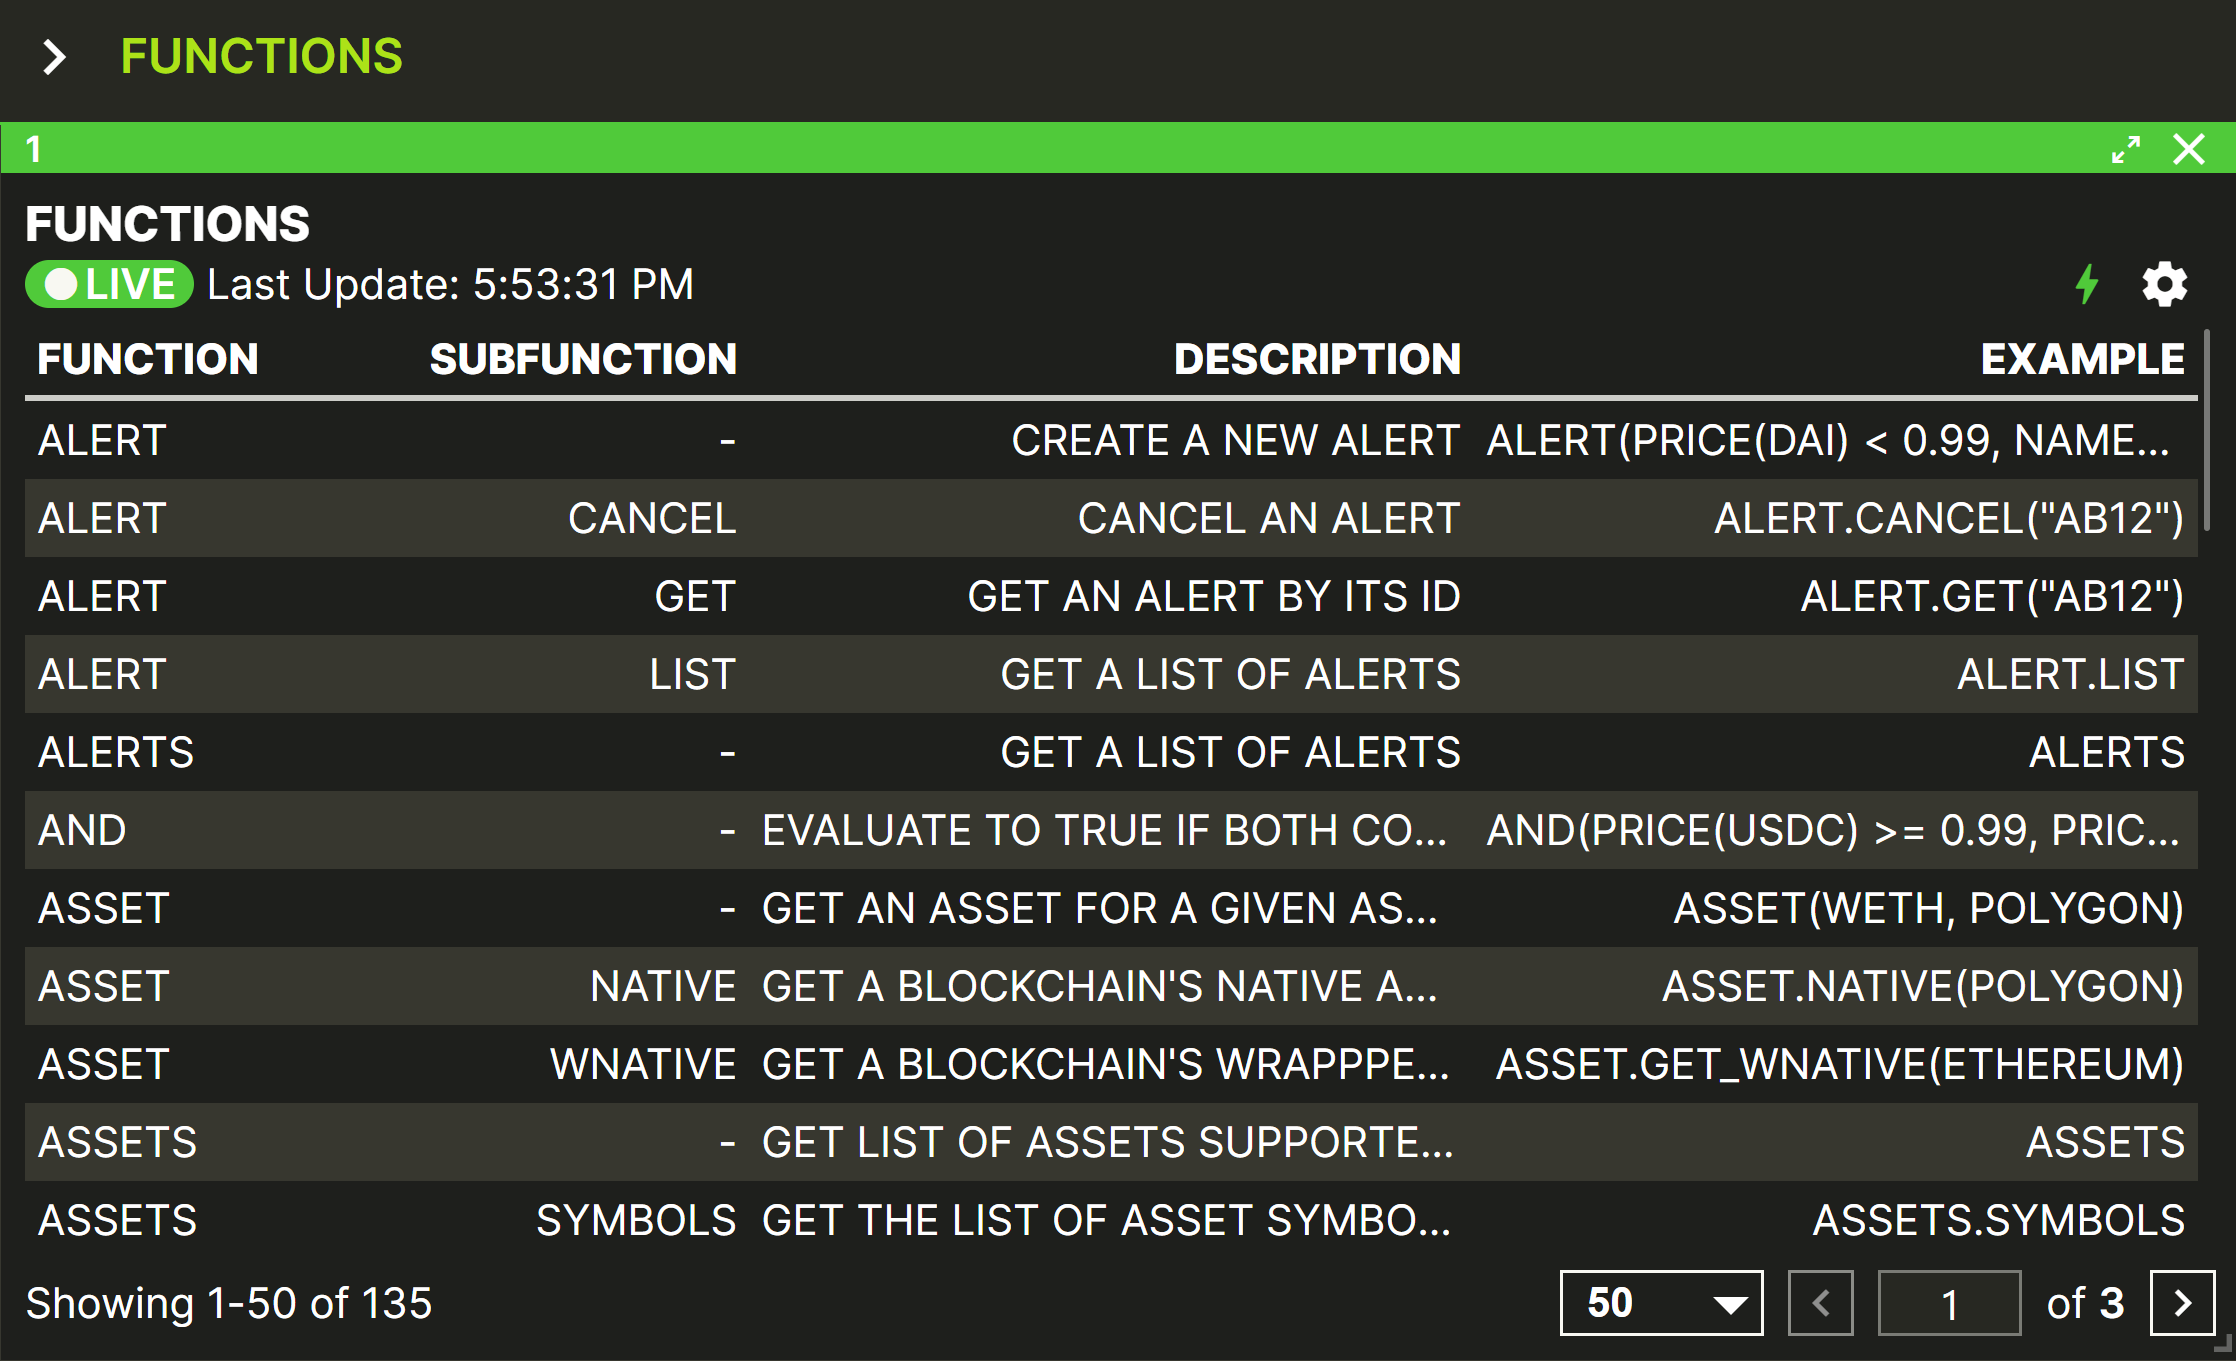Image resolution: width=2236 pixels, height=1361 pixels.
Task: Click the AND function row
Action: point(1110,830)
